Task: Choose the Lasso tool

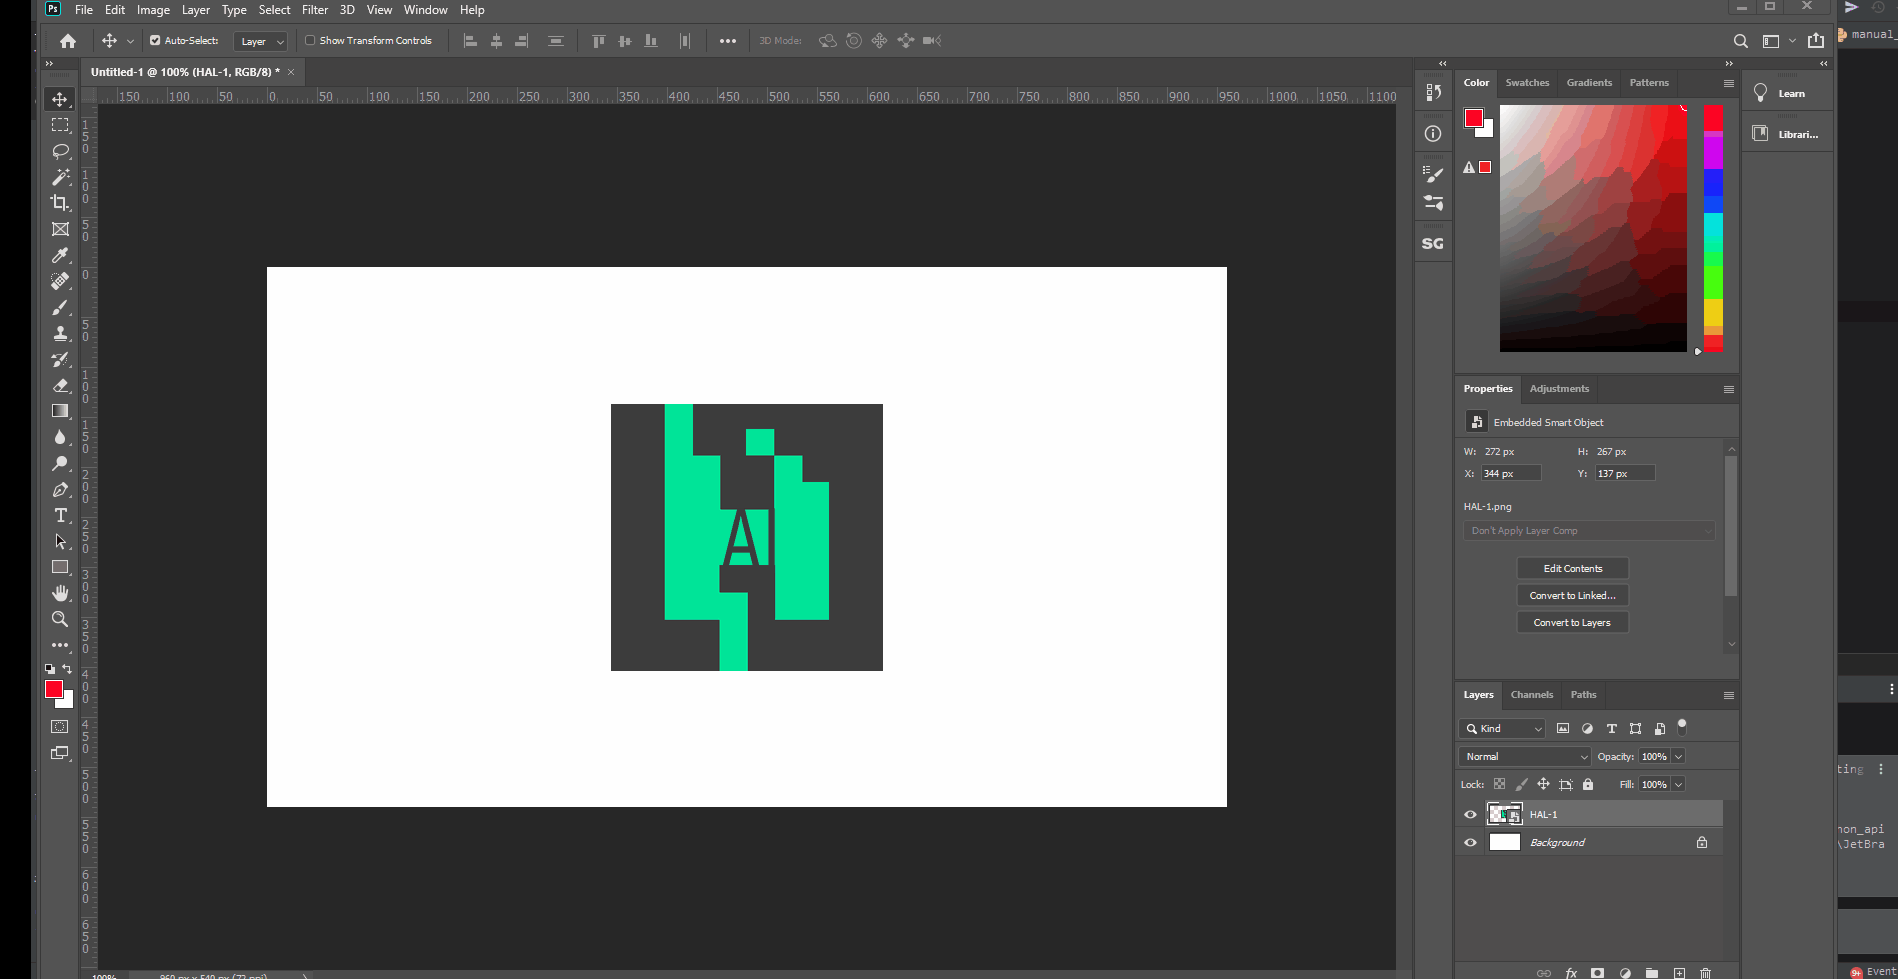Action: click(x=60, y=151)
